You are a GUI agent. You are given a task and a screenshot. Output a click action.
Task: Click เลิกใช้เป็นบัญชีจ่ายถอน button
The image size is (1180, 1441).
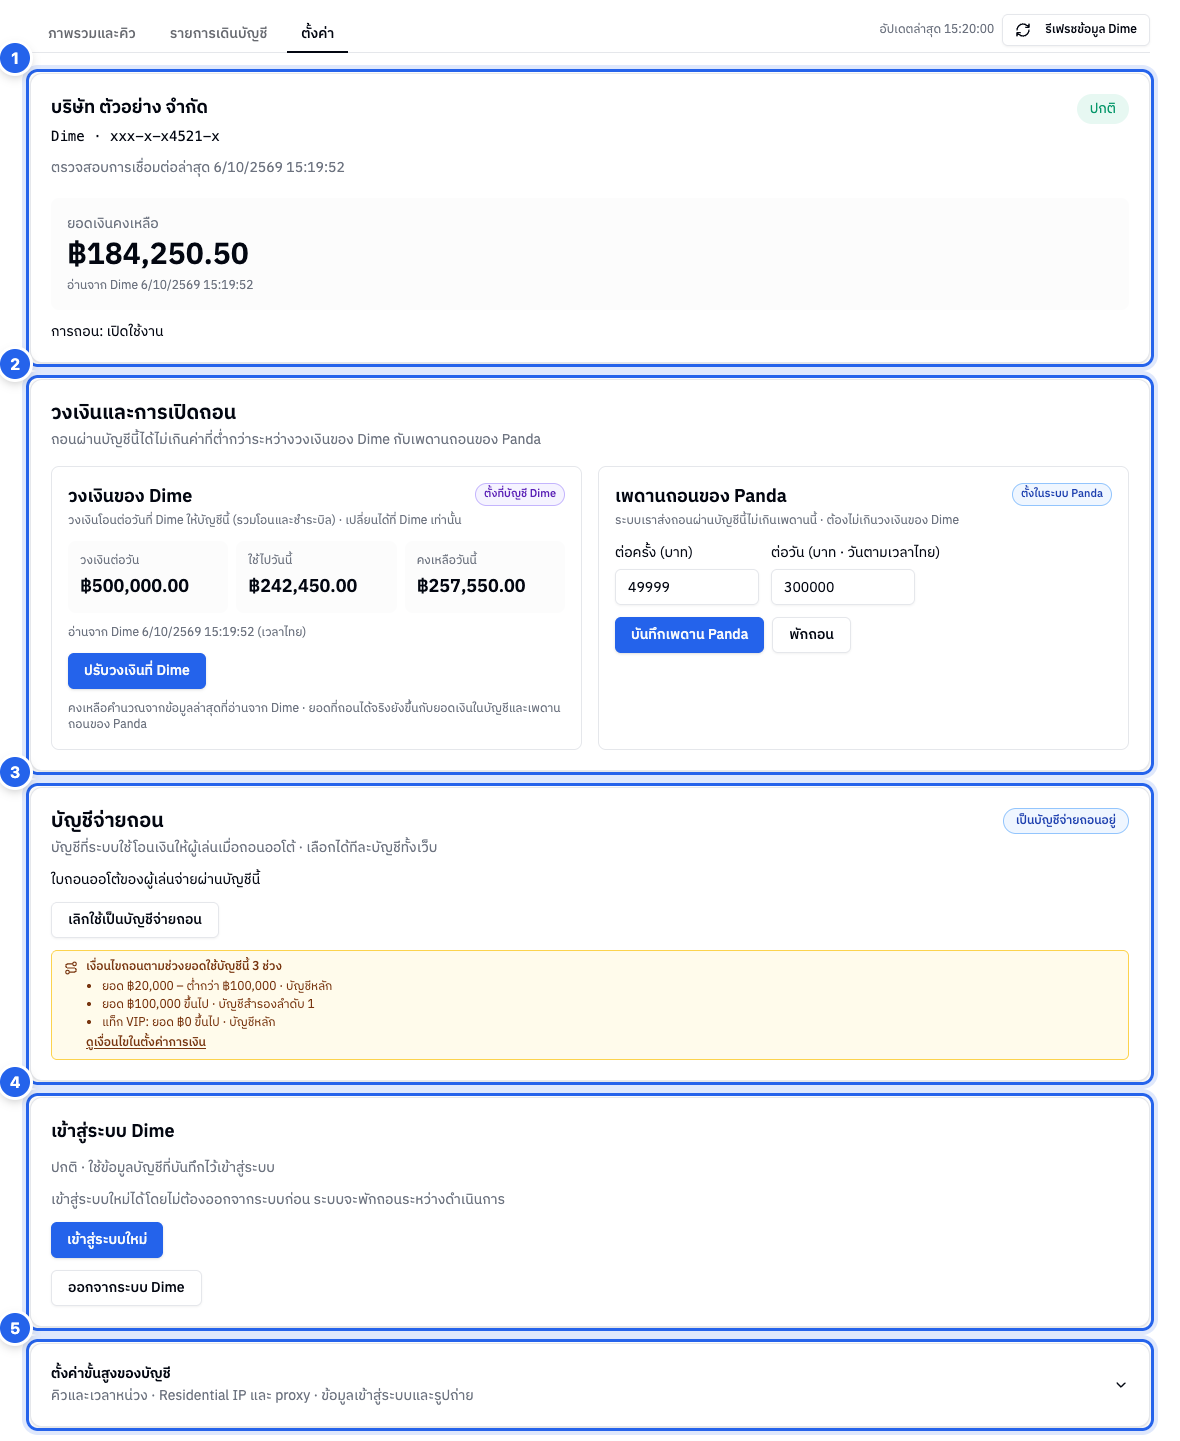click(135, 920)
